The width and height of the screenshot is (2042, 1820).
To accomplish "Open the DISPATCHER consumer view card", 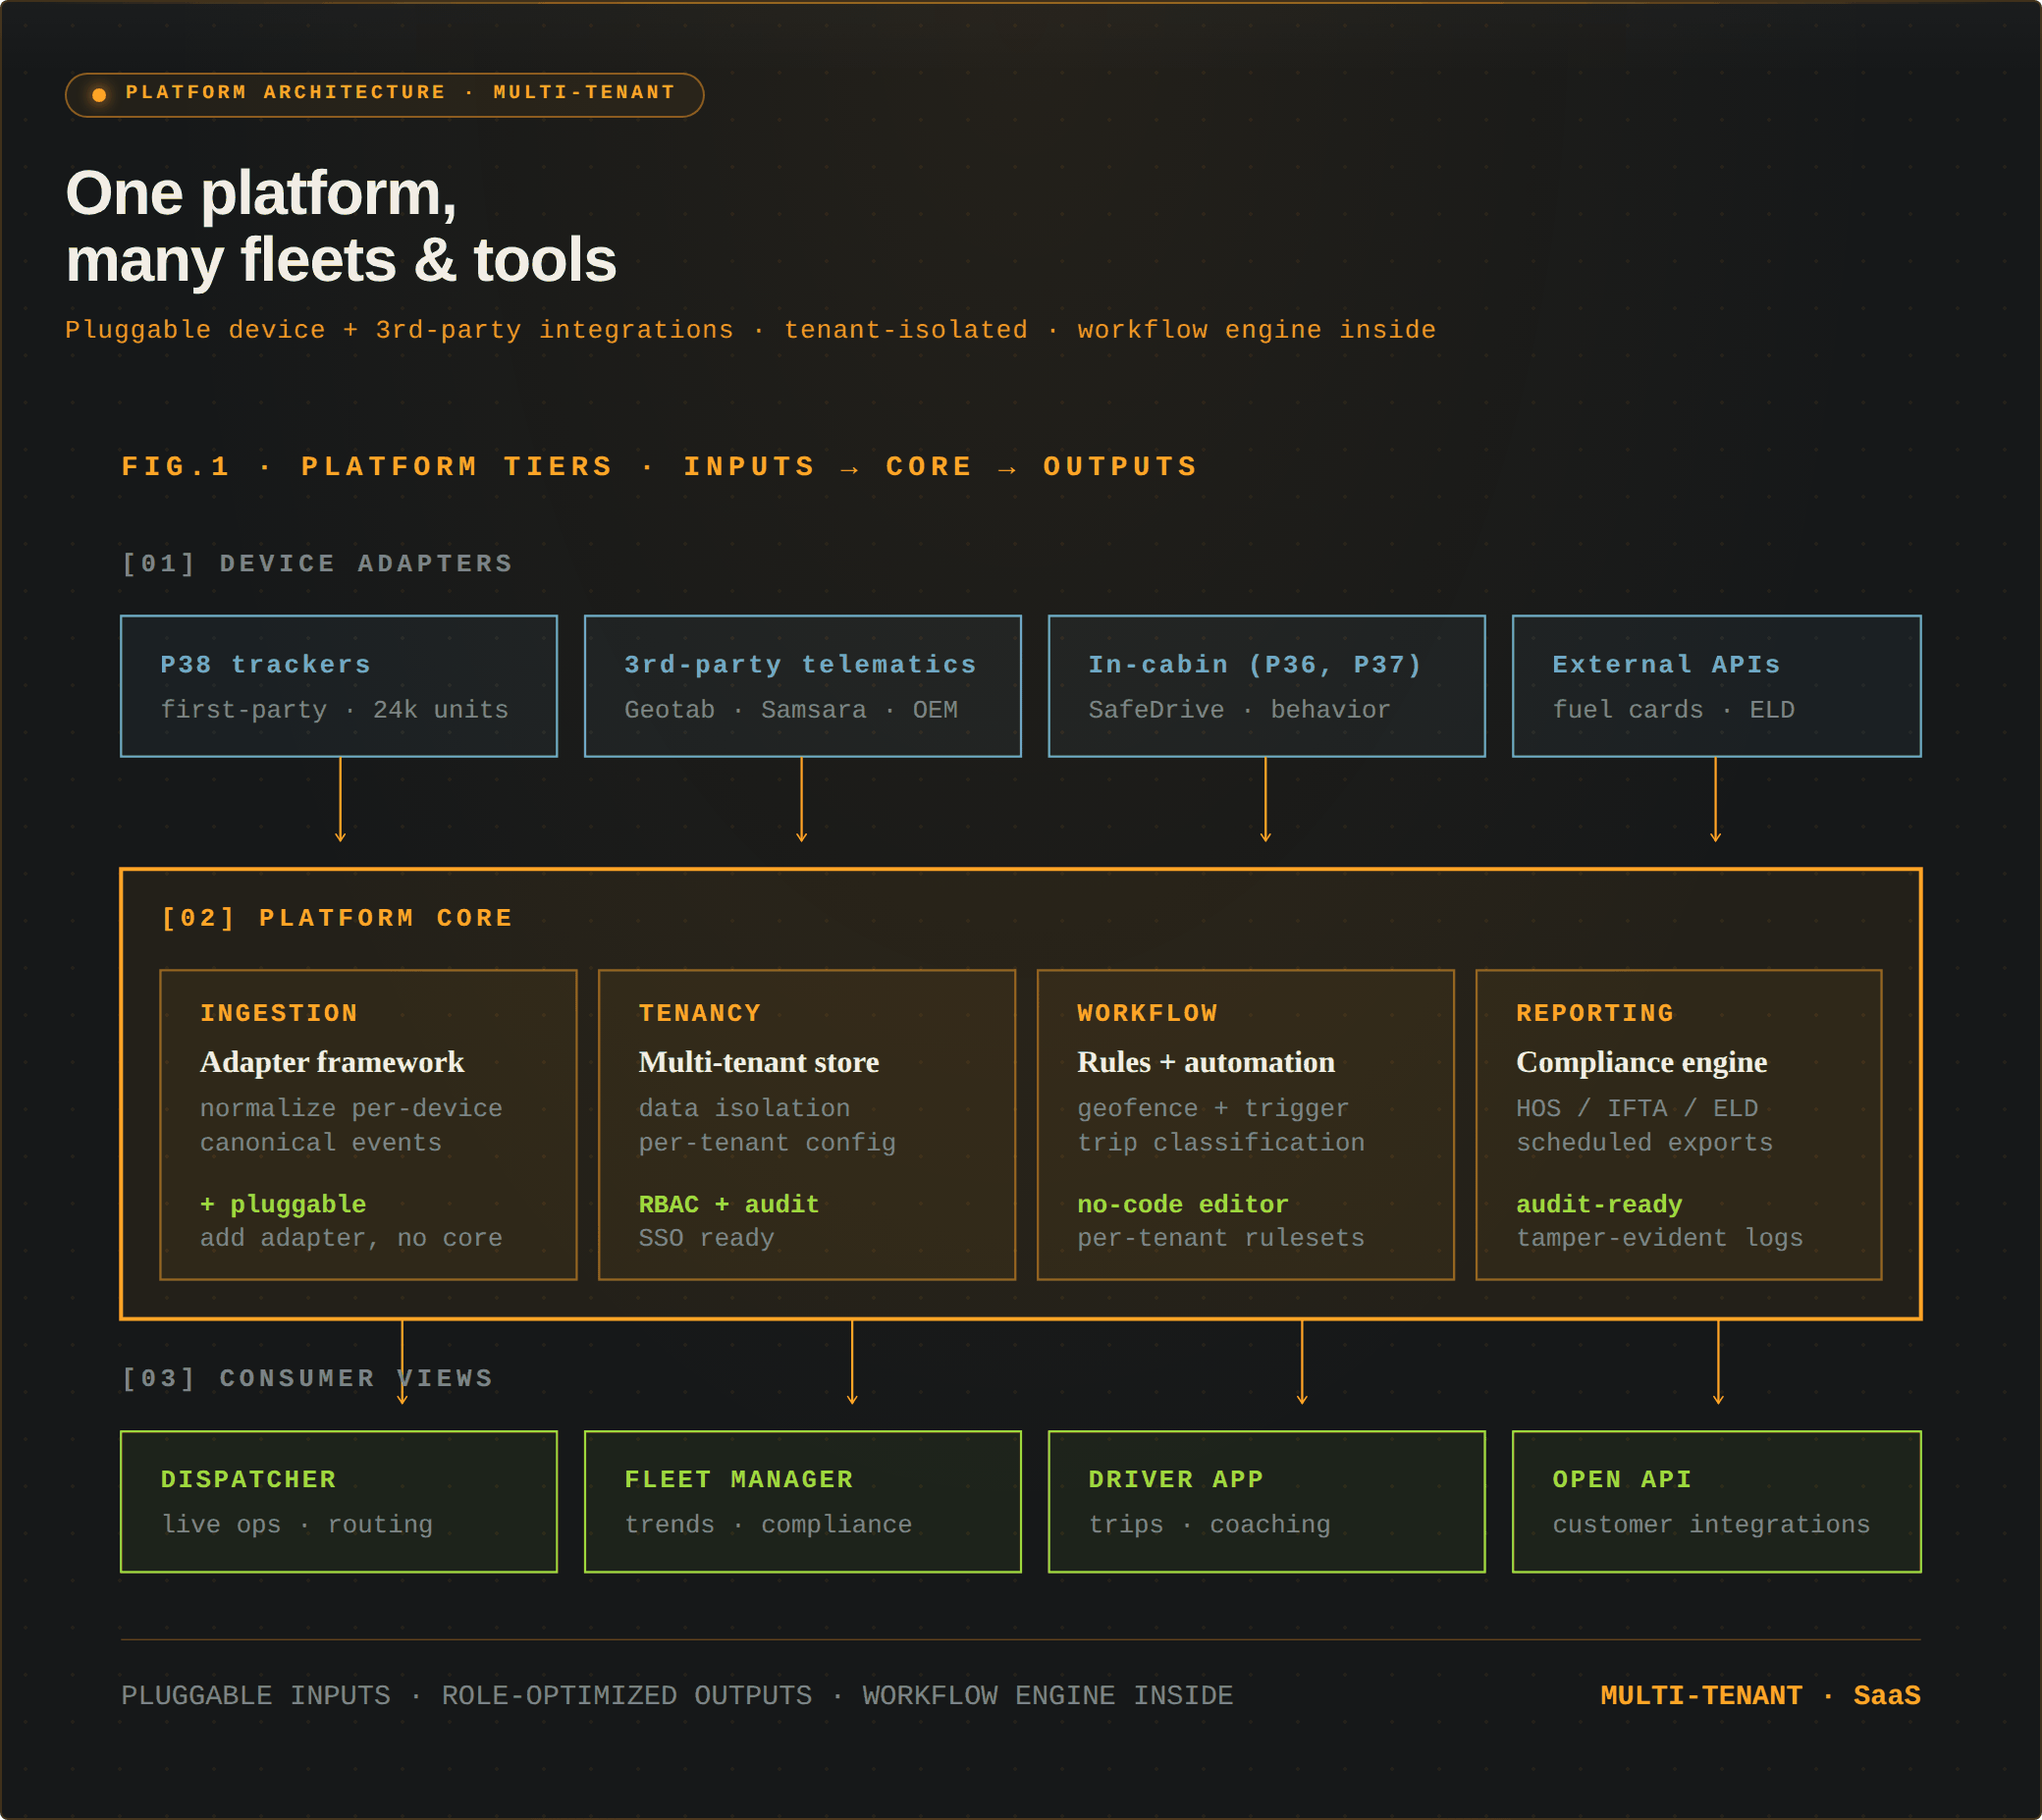I will tap(339, 1502).
